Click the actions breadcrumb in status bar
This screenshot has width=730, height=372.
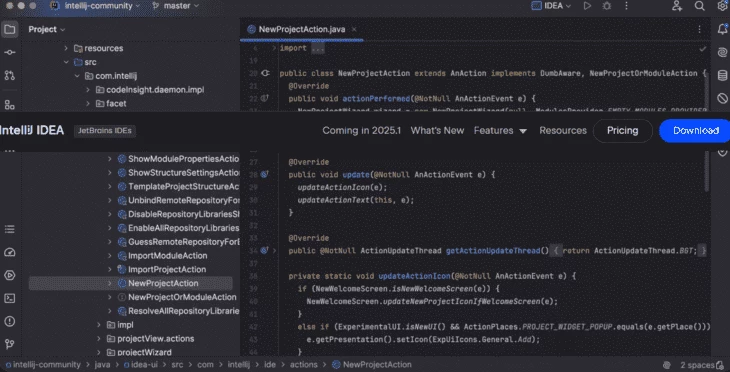tap(304, 365)
